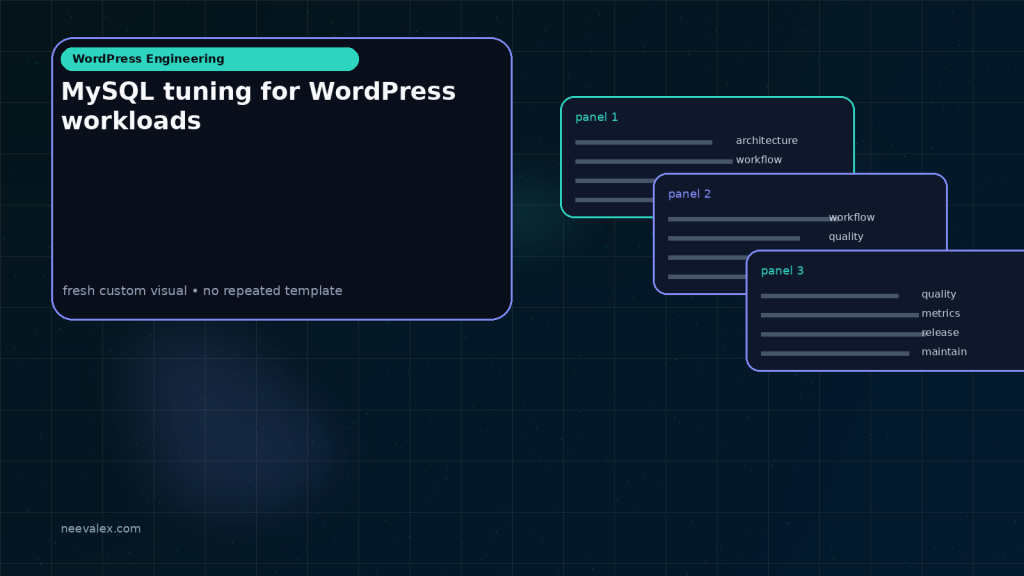Click workflow label in panel 1
This screenshot has height=576, width=1024.
(x=759, y=159)
